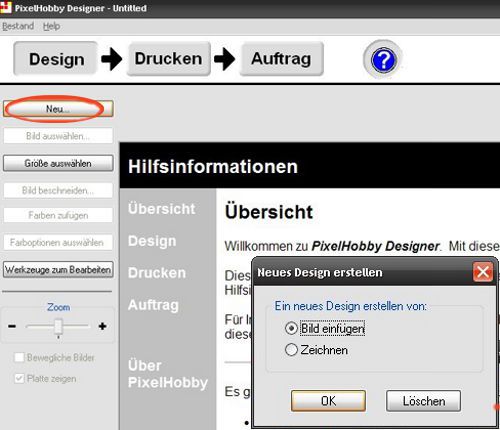
Task: Go to the Auftrag step button
Action: pos(282,59)
